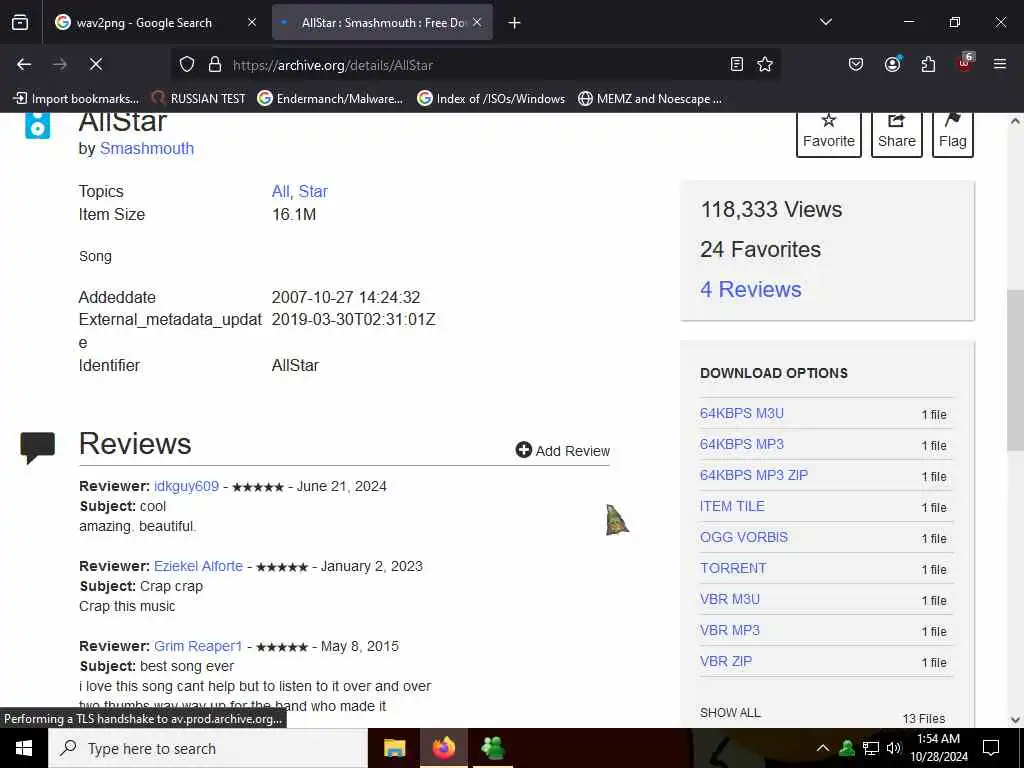Switch to AllStar Smashmouth tab

pyautogui.click(x=382, y=23)
